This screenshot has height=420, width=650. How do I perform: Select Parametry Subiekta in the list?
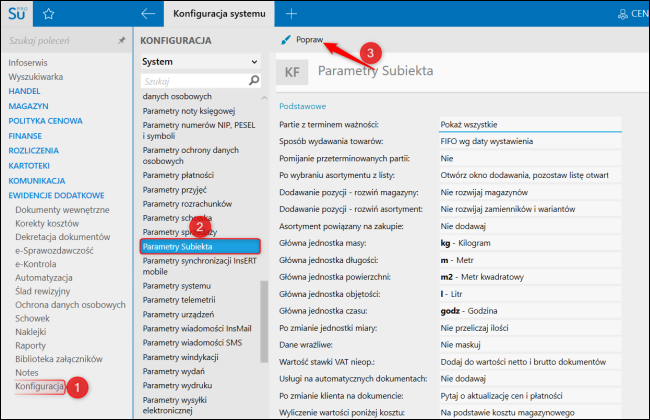[200, 247]
